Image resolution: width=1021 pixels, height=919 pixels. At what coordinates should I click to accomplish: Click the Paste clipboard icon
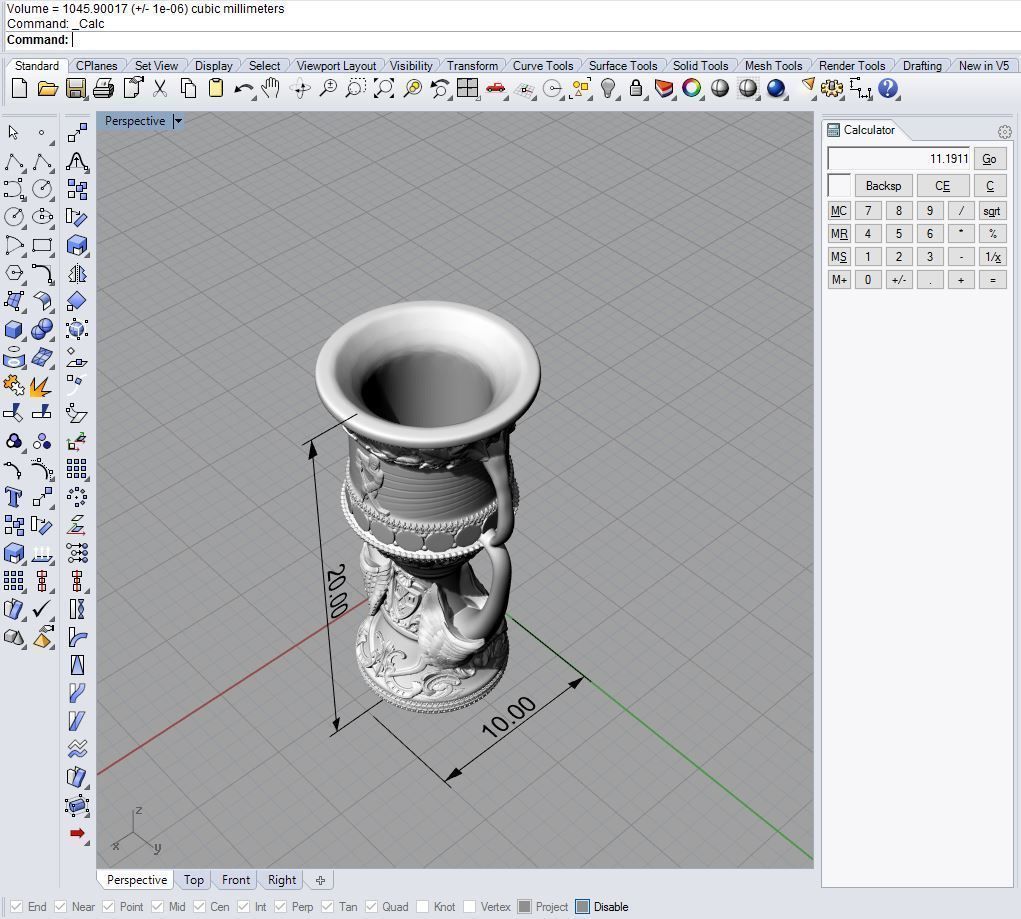coord(216,88)
